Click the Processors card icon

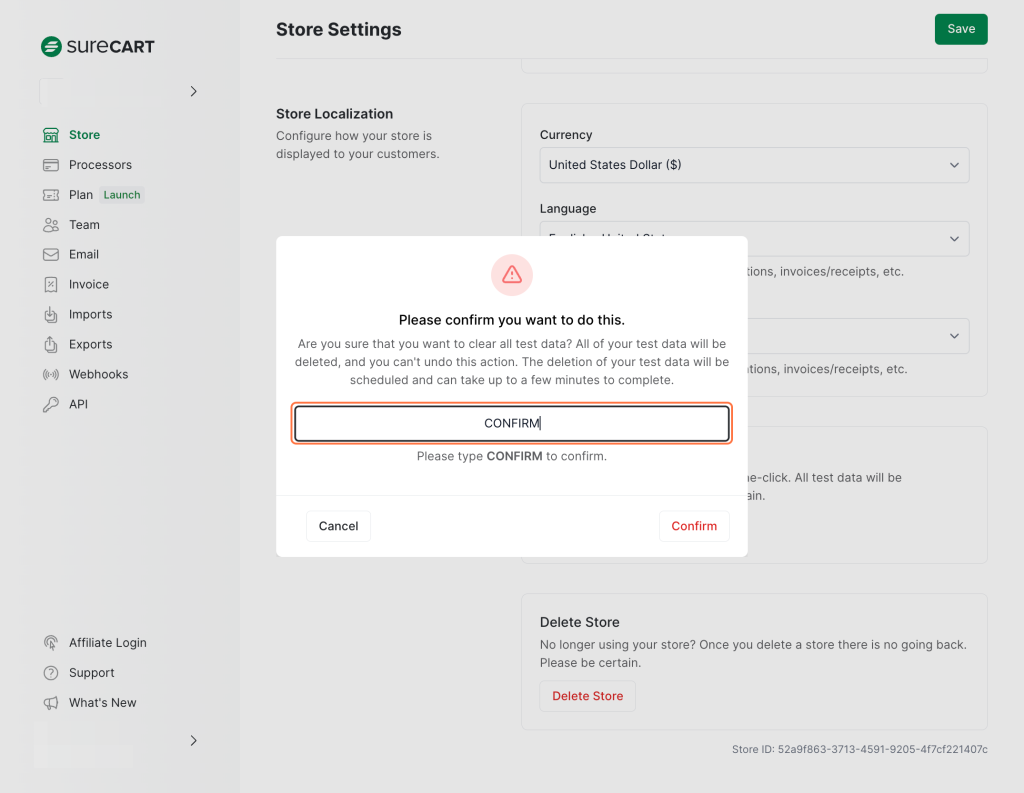pos(51,165)
